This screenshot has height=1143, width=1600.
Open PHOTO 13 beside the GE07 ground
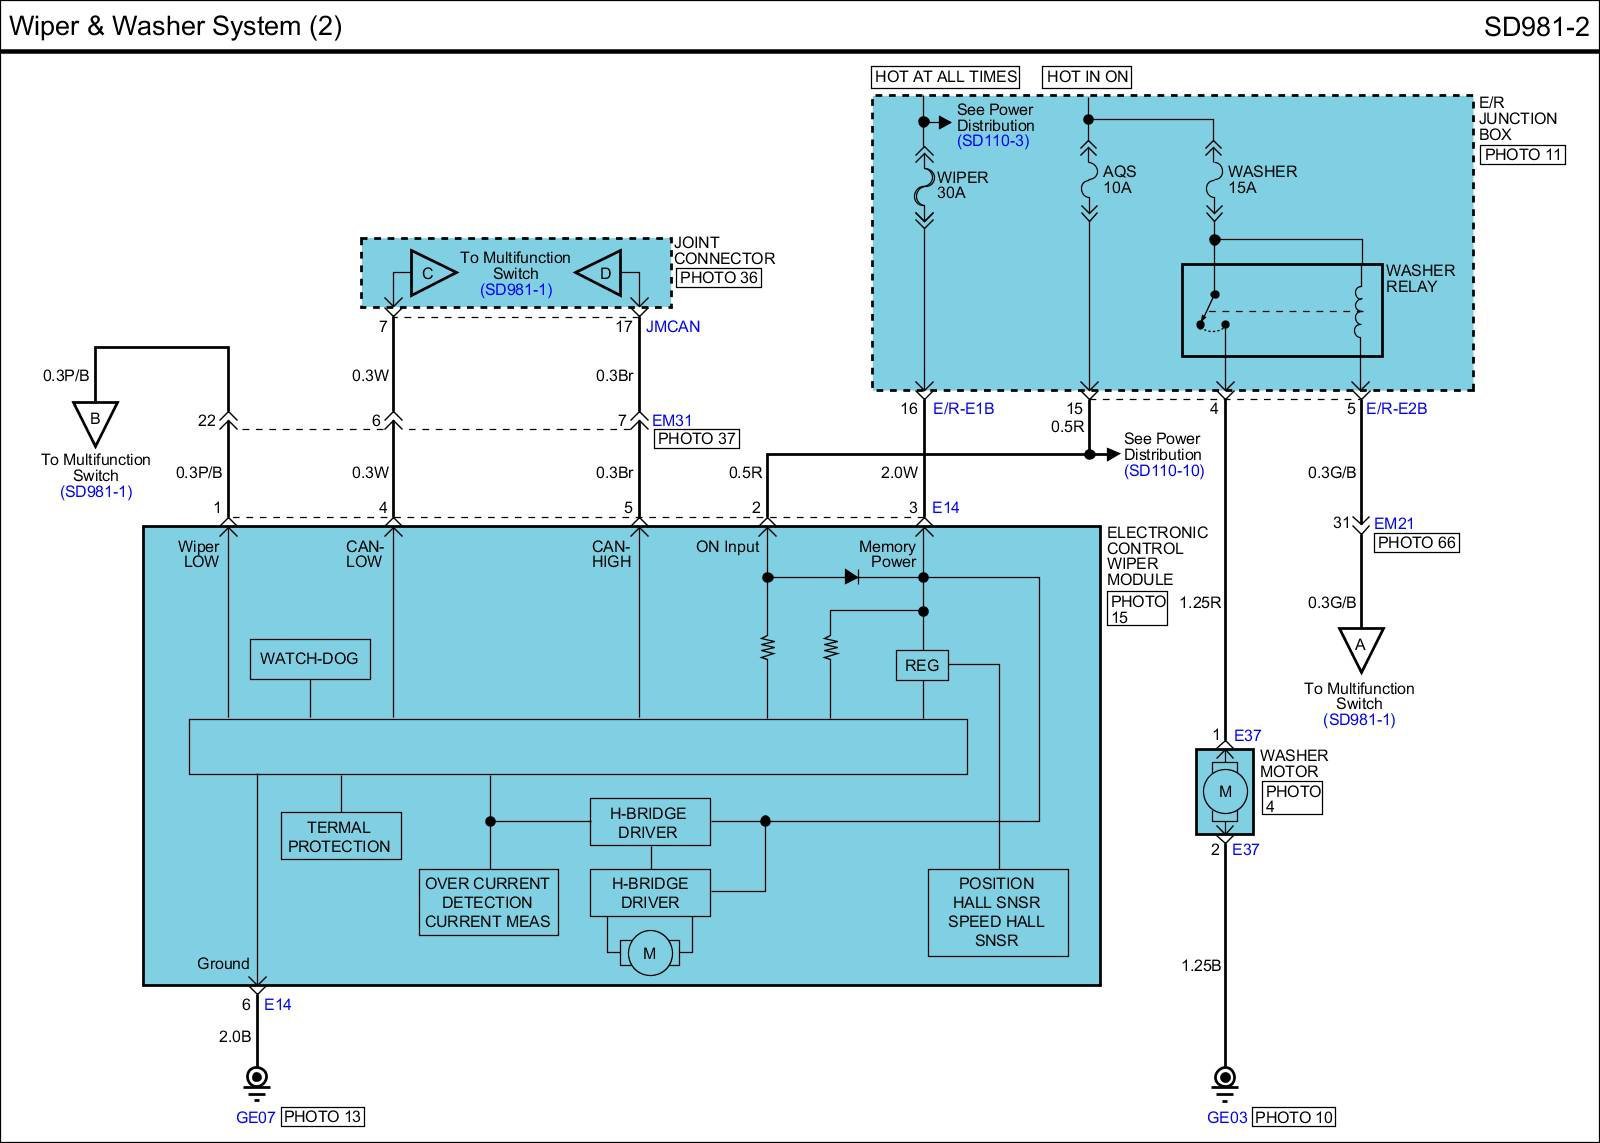pyautogui.click(x=322, y=1117)
